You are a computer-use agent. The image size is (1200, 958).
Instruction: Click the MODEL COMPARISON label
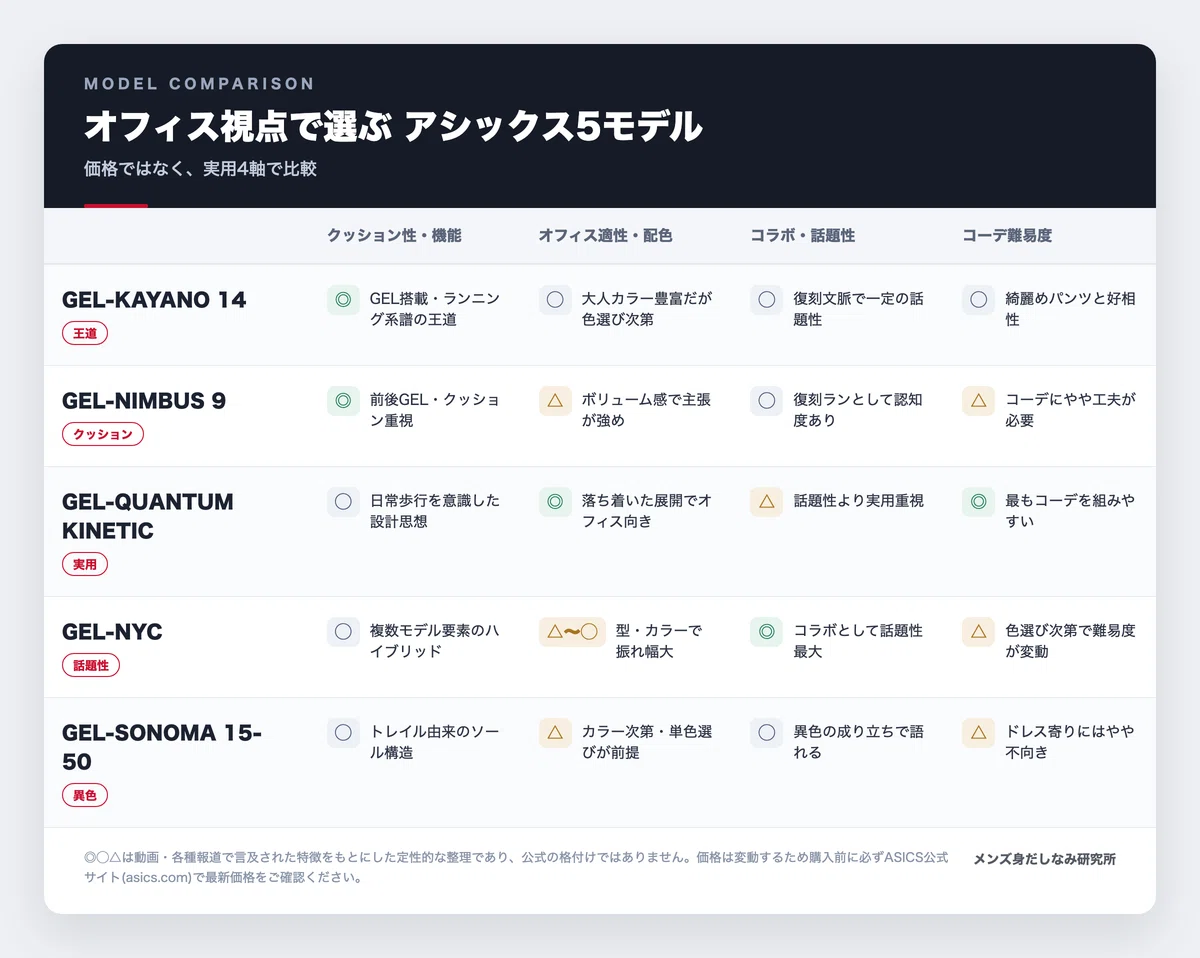199,84
